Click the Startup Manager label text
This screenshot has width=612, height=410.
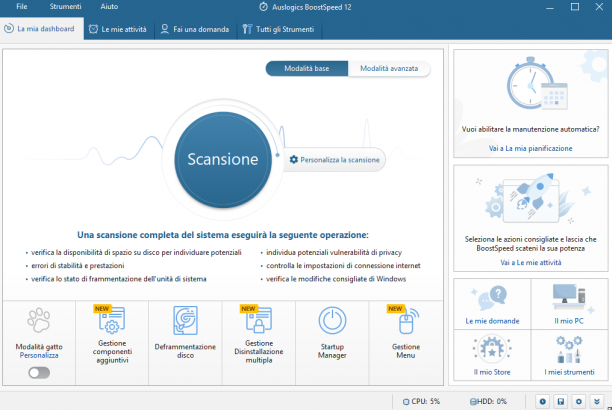tap(332, 351)
